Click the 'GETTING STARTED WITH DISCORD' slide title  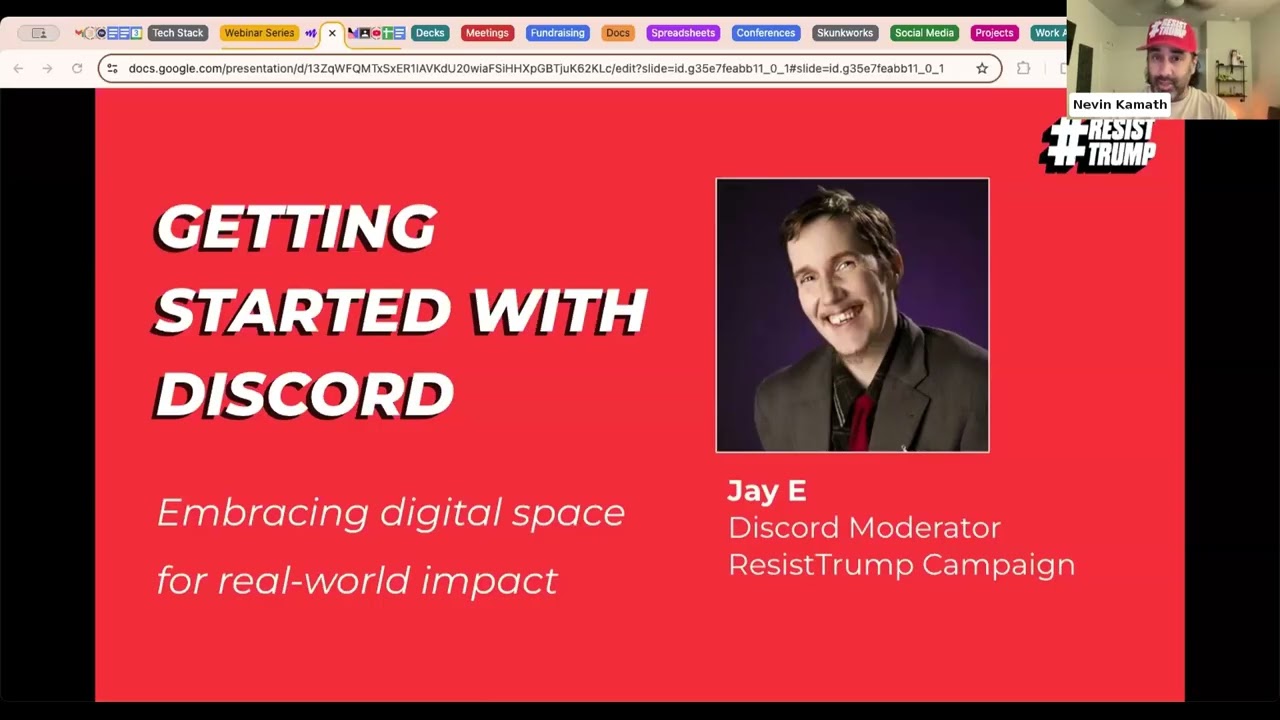click(400, 310)
